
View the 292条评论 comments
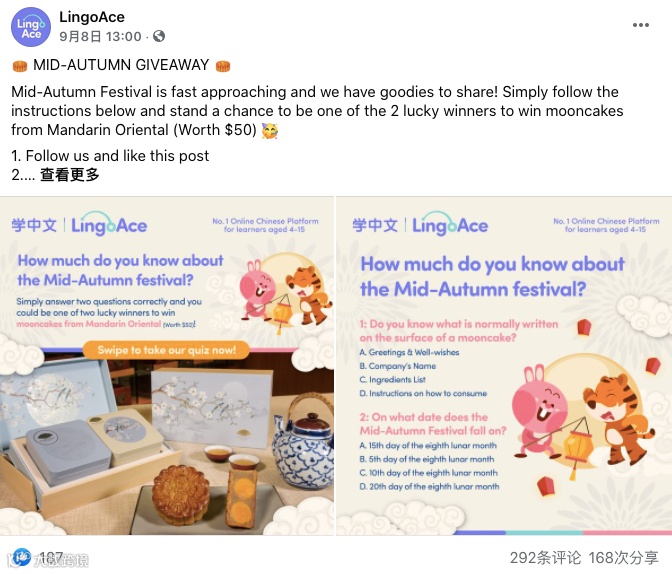click(545, 558)
